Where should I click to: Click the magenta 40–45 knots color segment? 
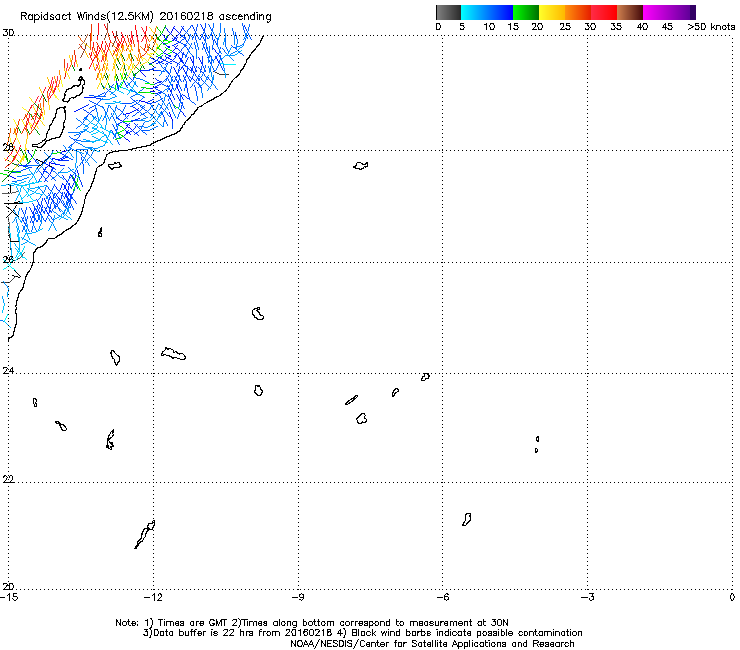pos(656,12)
